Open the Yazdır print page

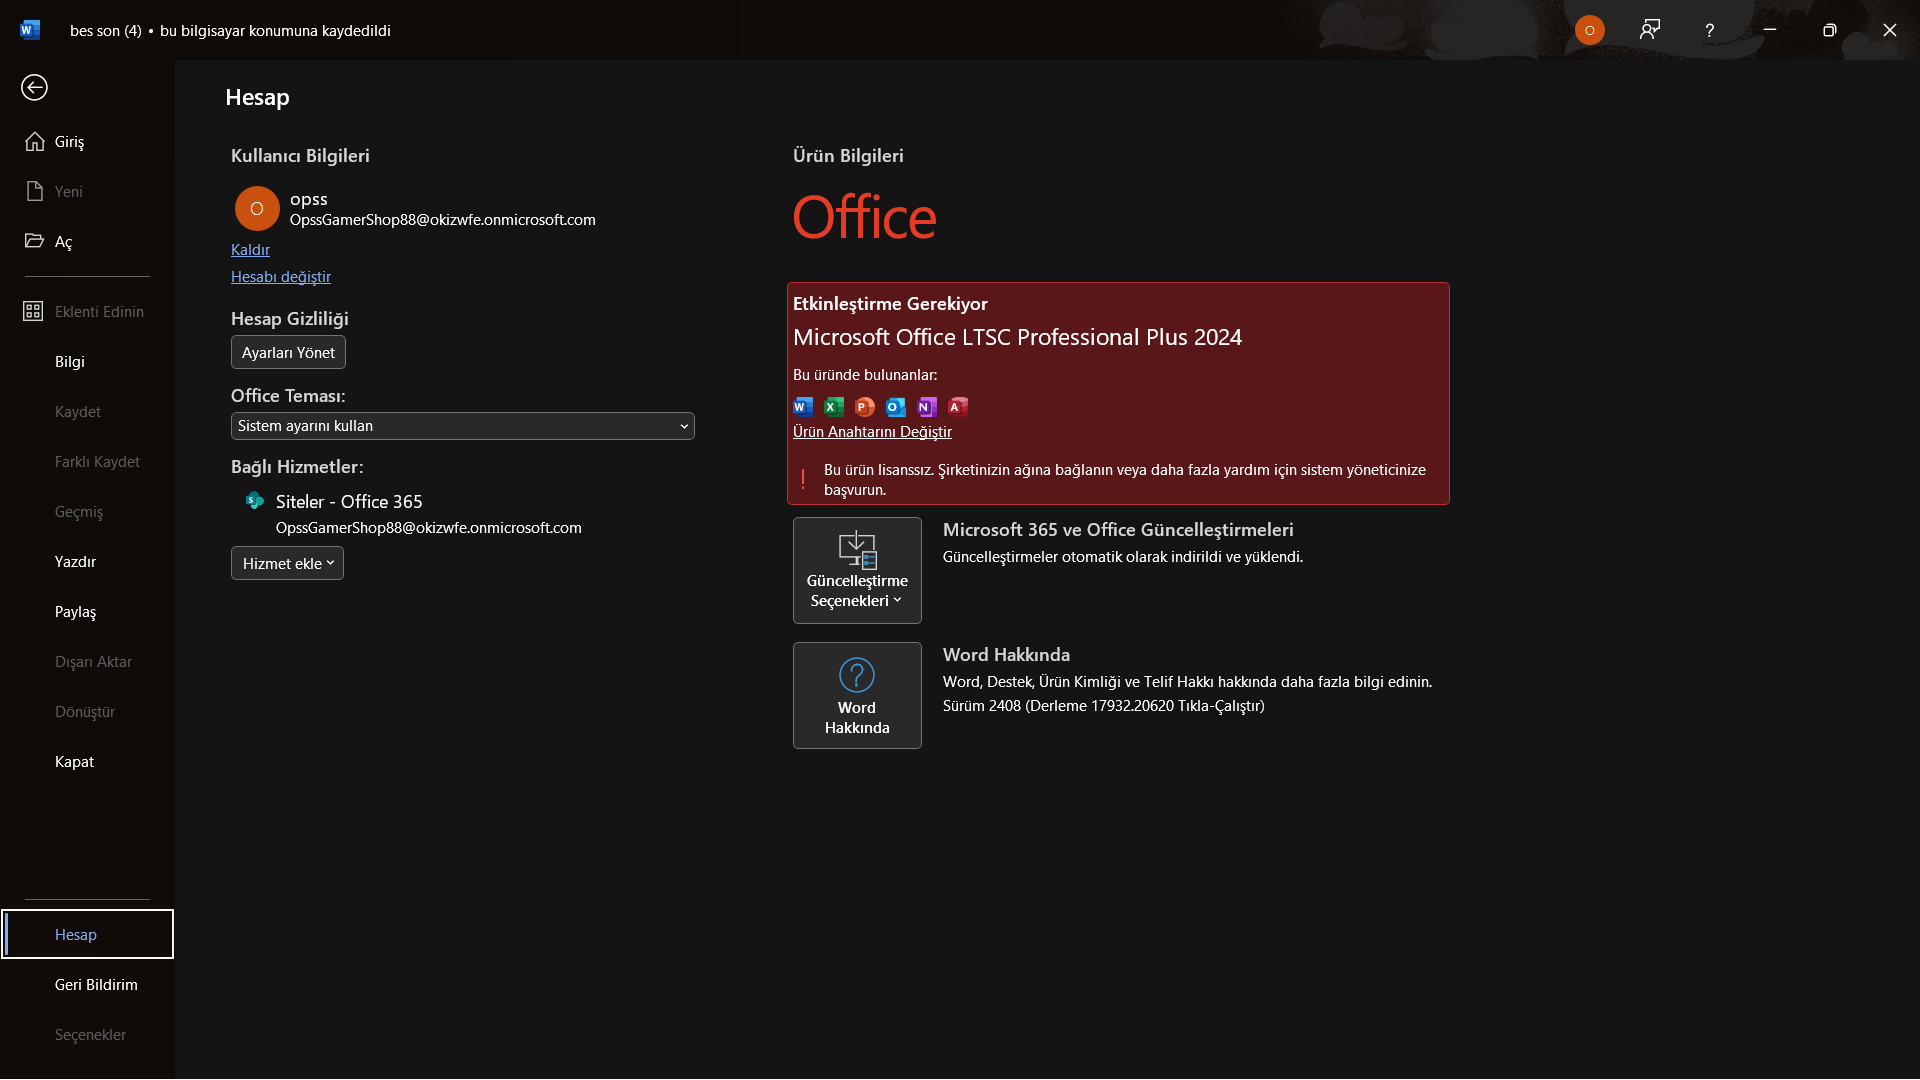click(87, 562)
